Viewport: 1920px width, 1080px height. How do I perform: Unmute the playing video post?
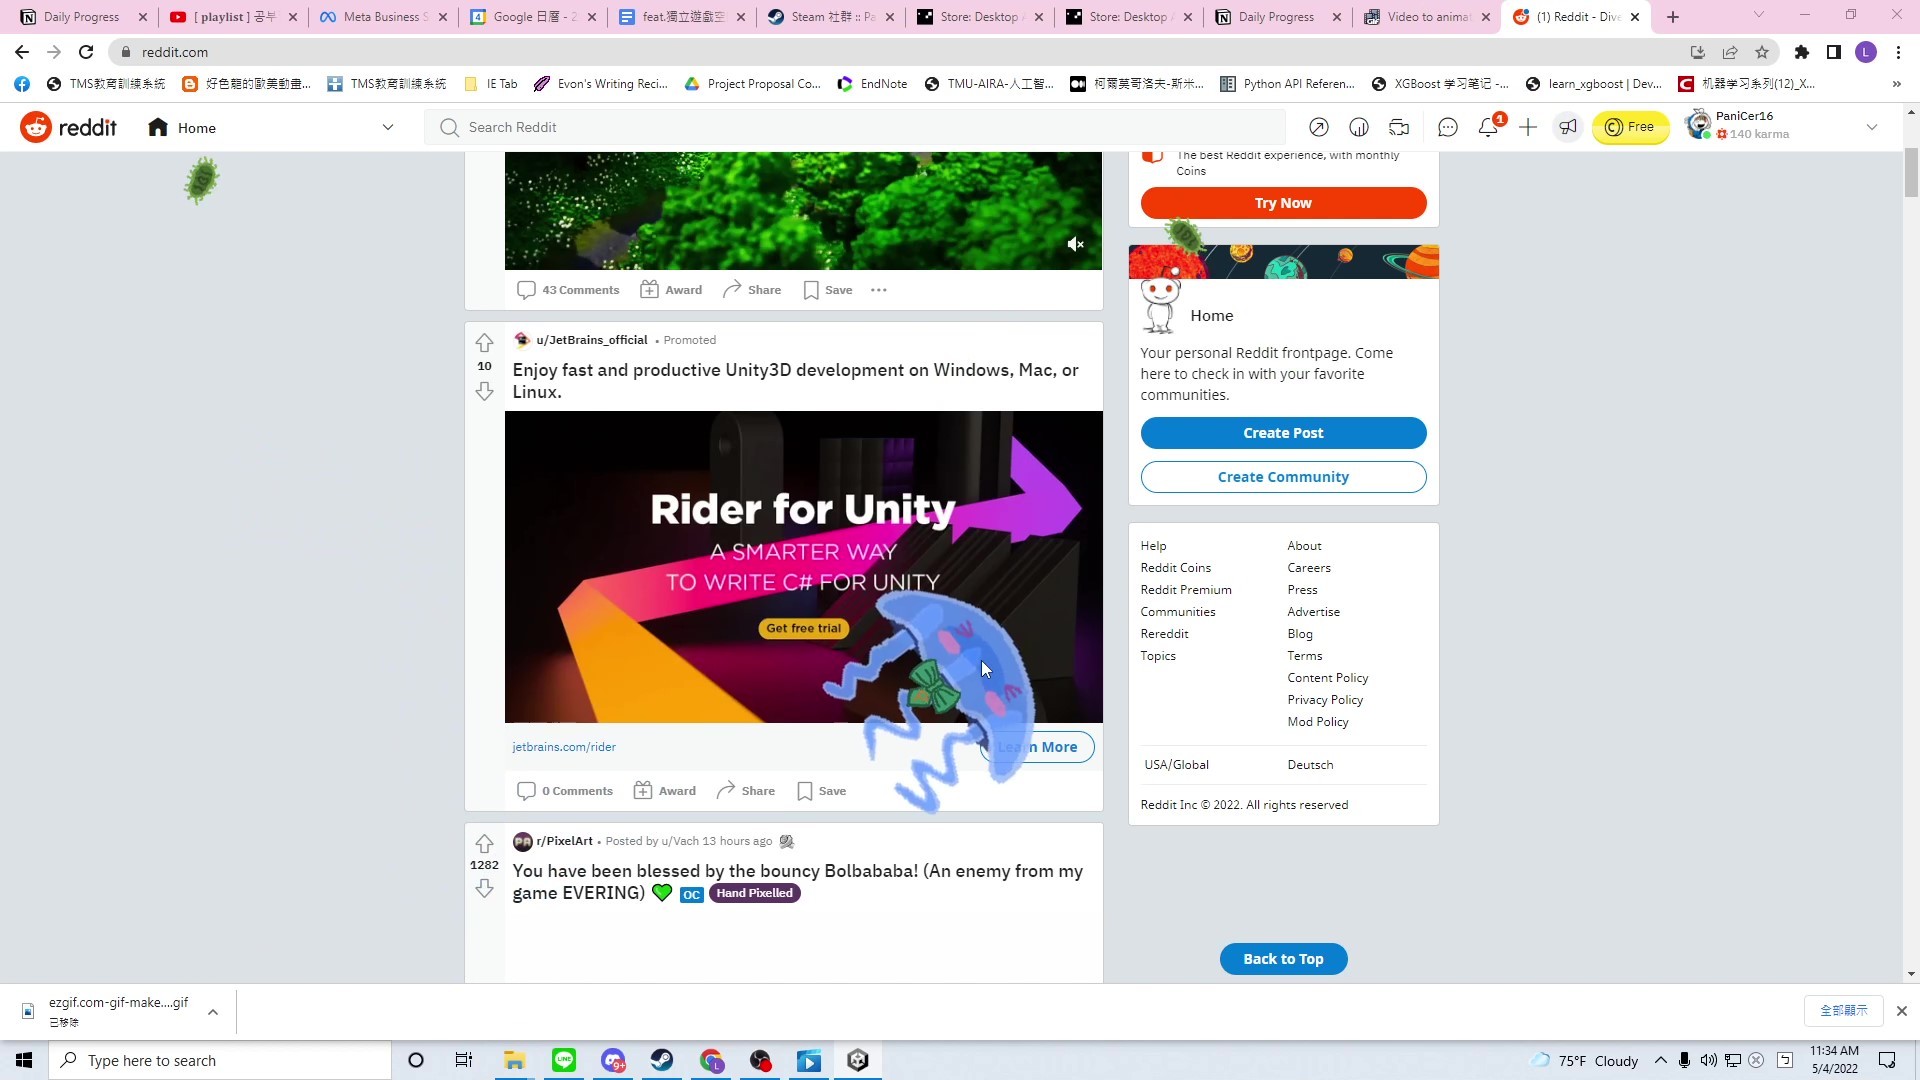tap(1076, 244)
